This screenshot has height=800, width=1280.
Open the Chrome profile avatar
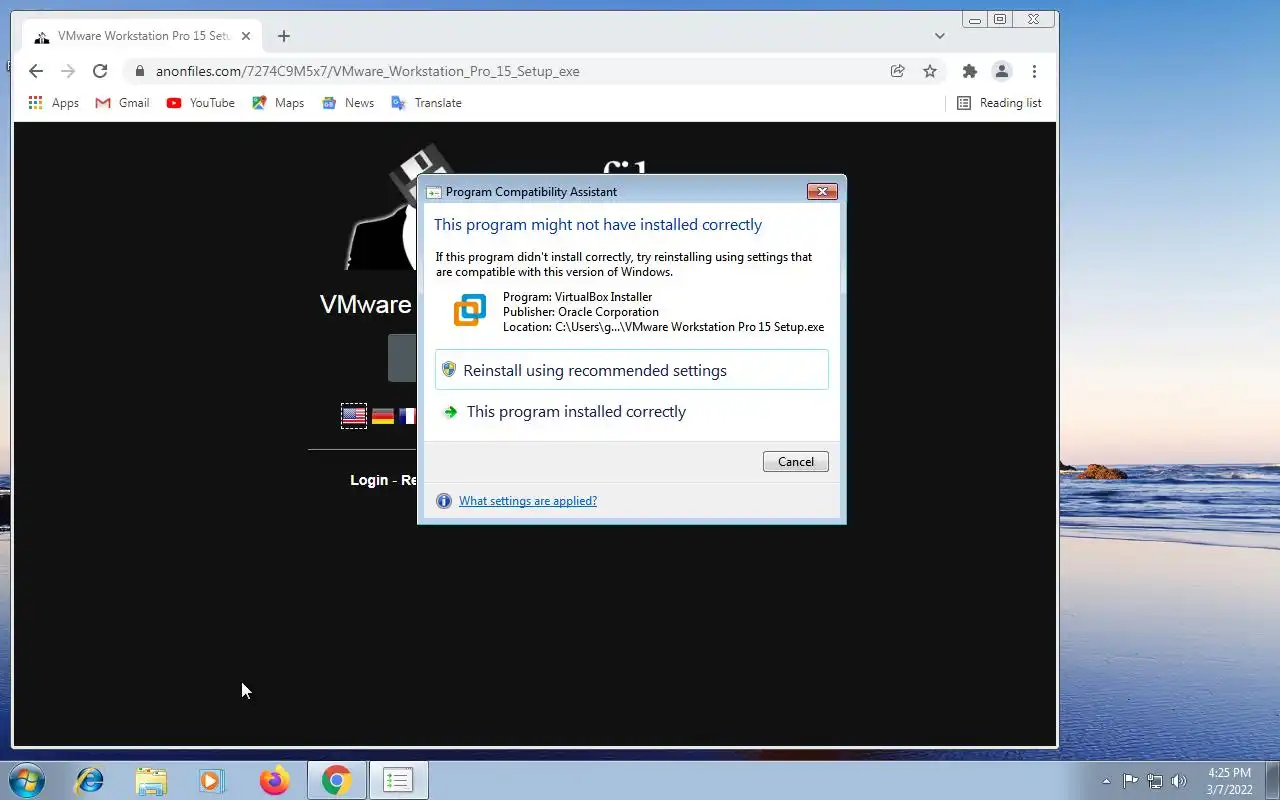(x=1001, y=71)
